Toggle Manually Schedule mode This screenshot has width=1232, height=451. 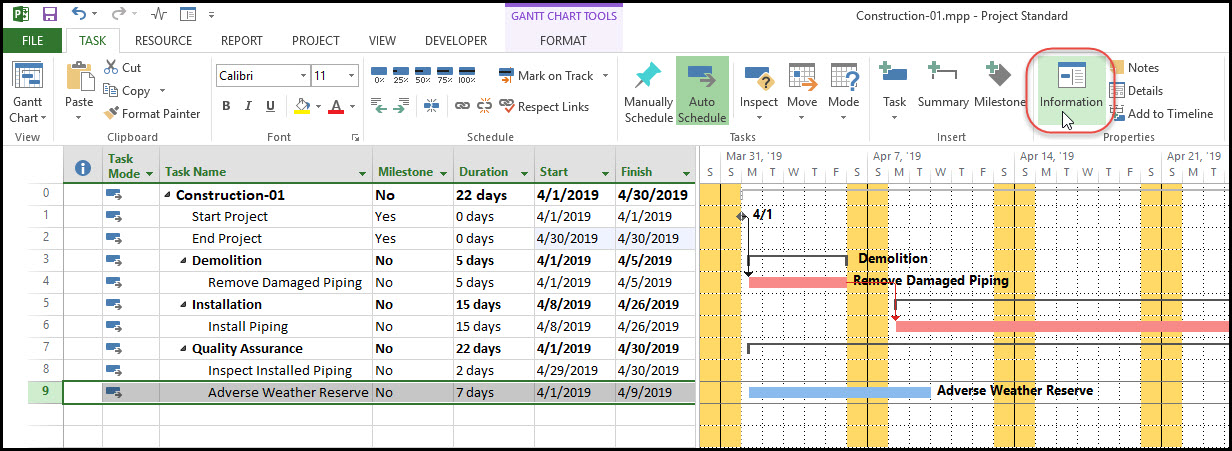click(648, 92)
